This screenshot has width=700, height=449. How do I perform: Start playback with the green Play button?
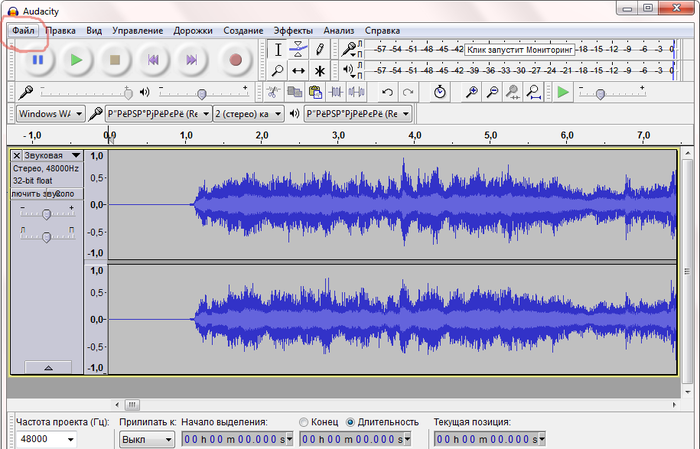pyautogui.click(x=76, y=60)
